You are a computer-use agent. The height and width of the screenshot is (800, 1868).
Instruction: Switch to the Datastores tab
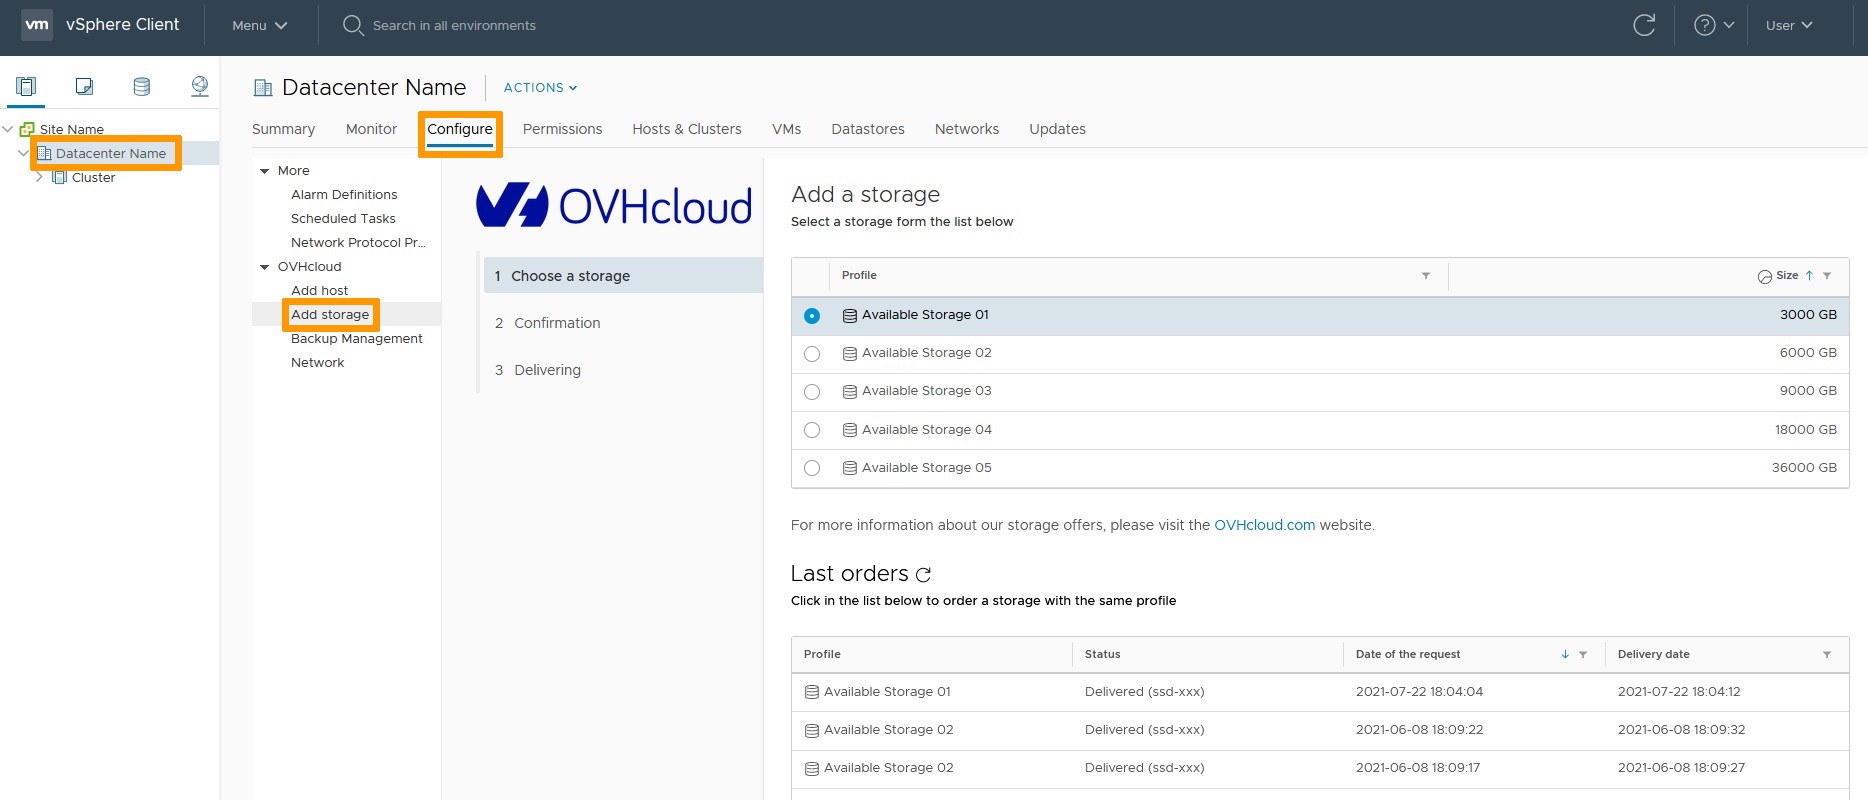coord(868,129)
